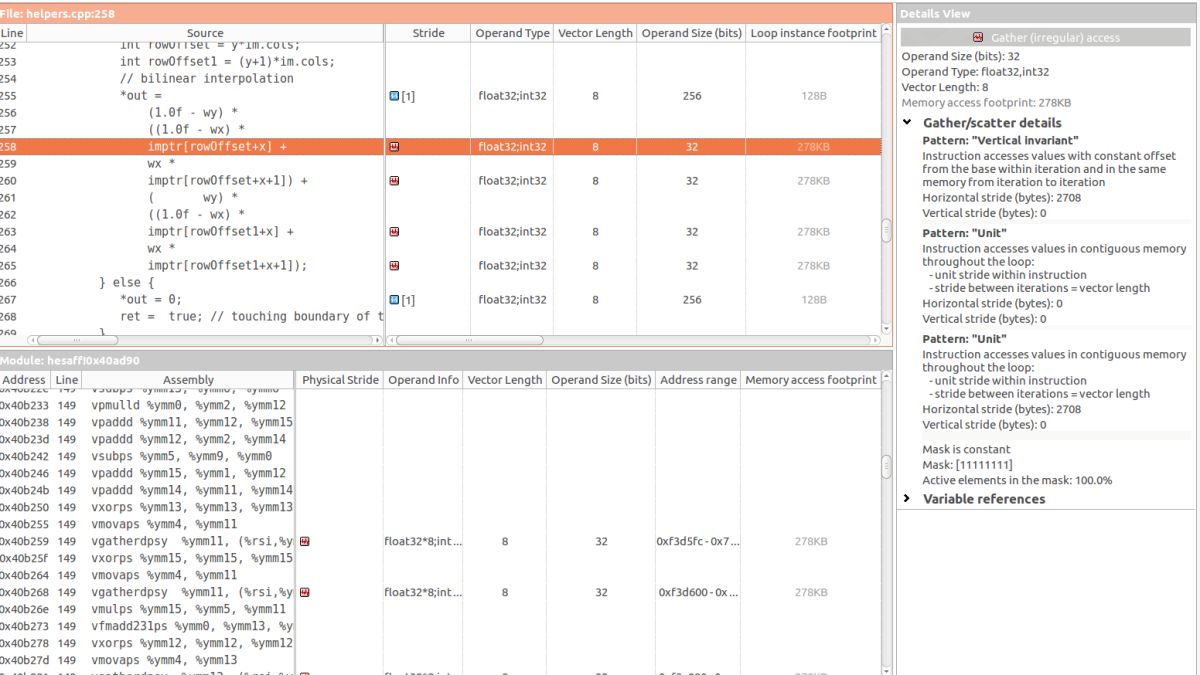This screenshot has height=675, width=1200.
Task: Click 'Memory access footprint: 278KB' in Details View
Action: [x=986, y=103]
